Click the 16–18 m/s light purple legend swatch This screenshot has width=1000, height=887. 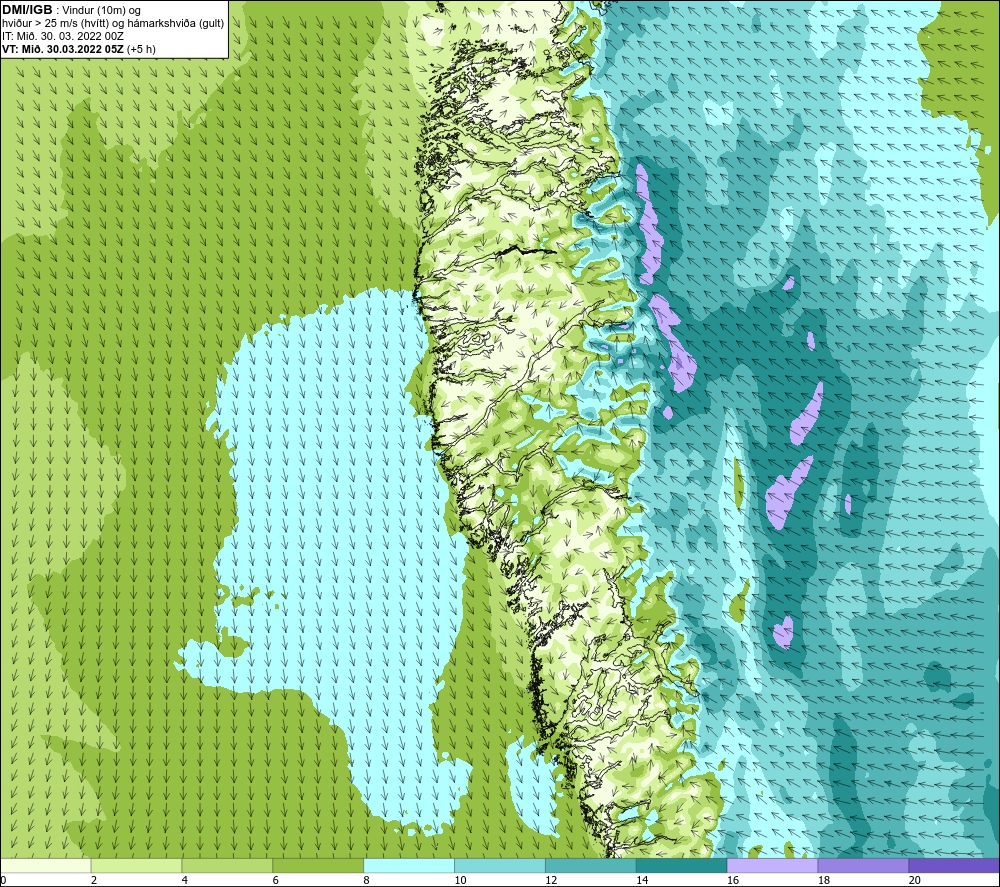(772, 865)
